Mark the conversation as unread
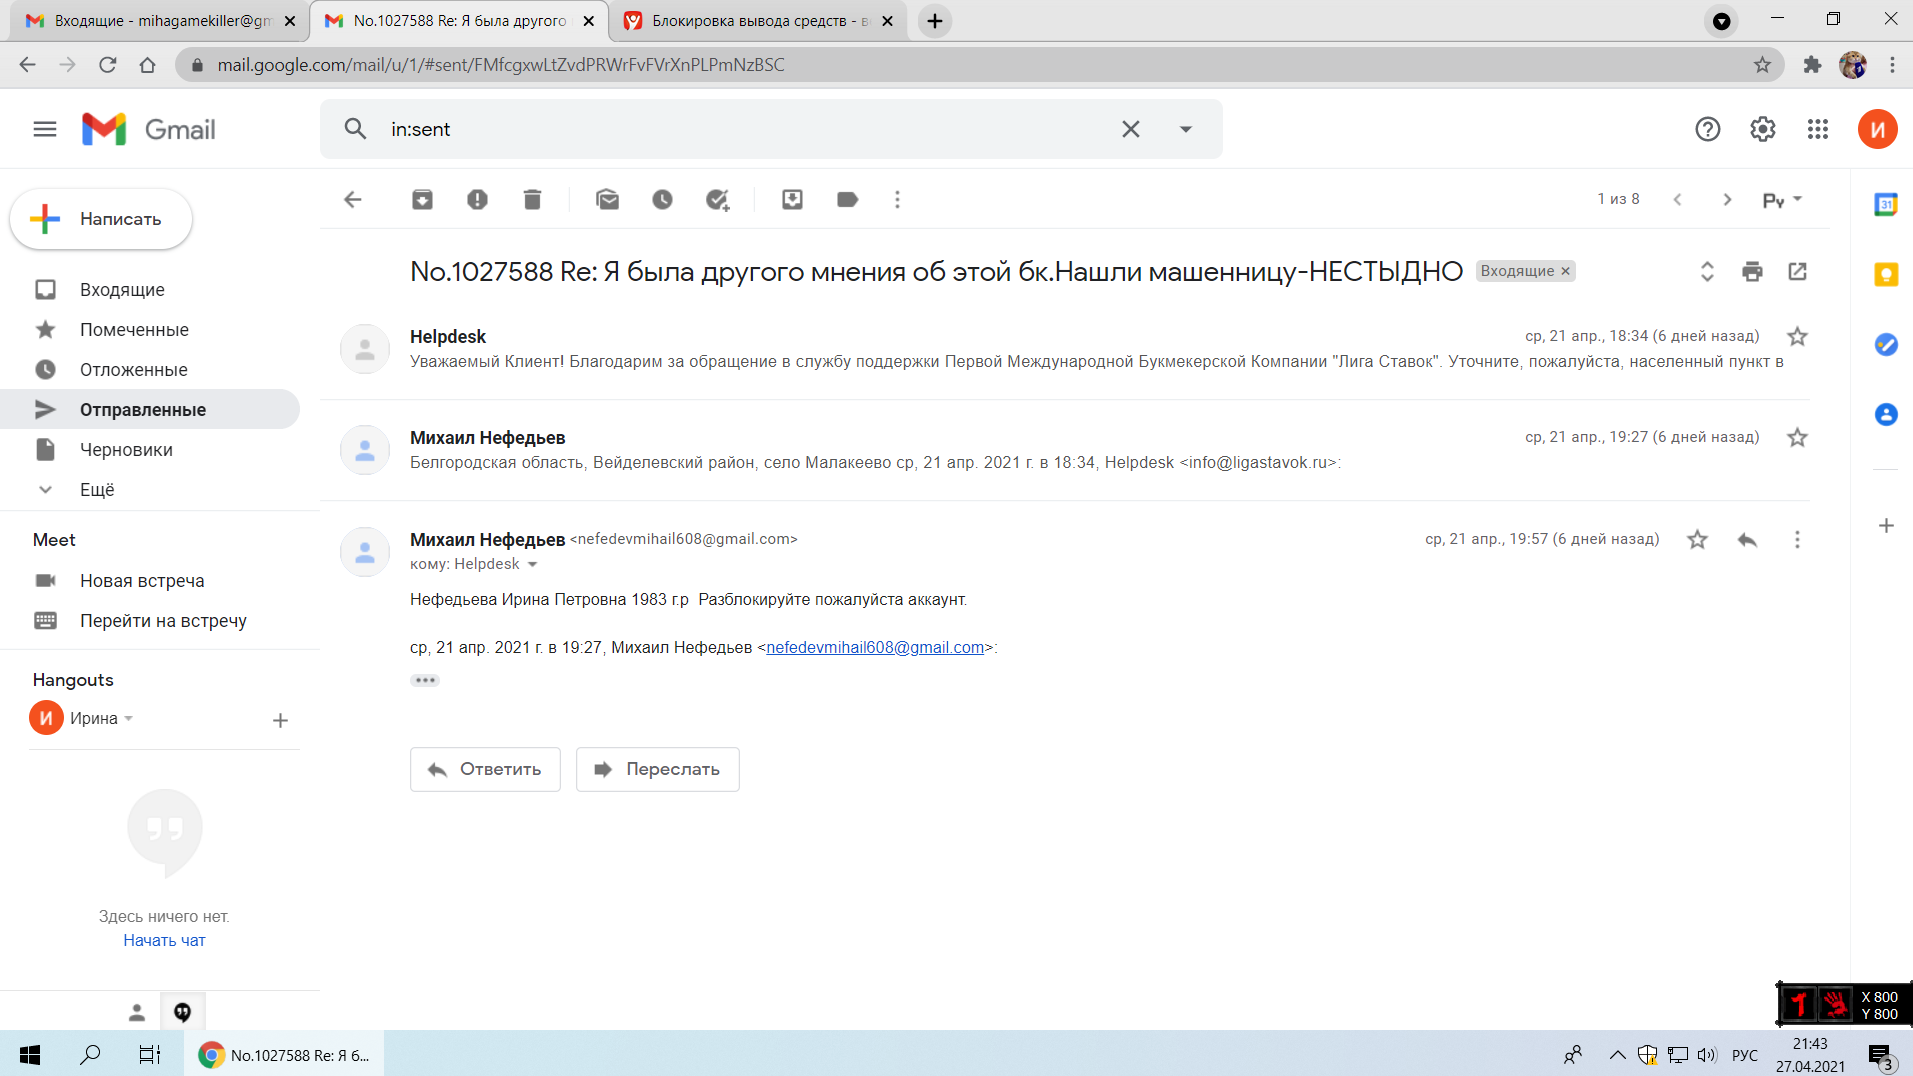Screen dimensions: 1913x1076 click(607, 200)
